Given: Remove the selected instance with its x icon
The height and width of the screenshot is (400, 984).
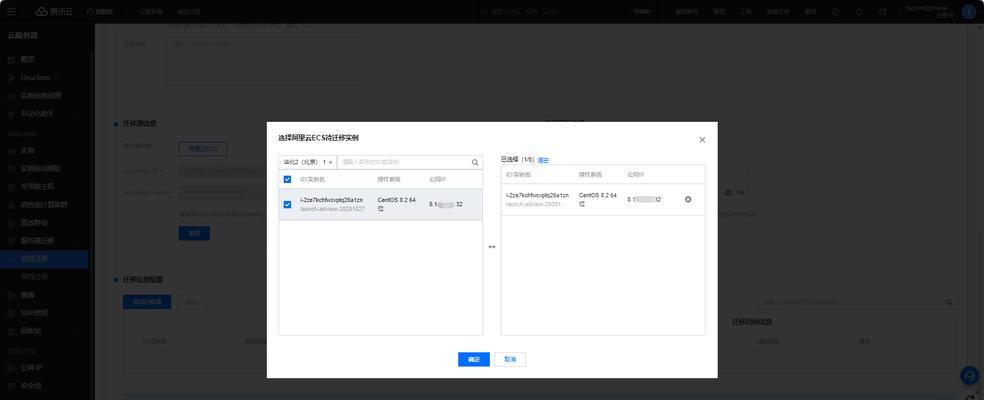Looking at the screenshot, I should point(688,199).
